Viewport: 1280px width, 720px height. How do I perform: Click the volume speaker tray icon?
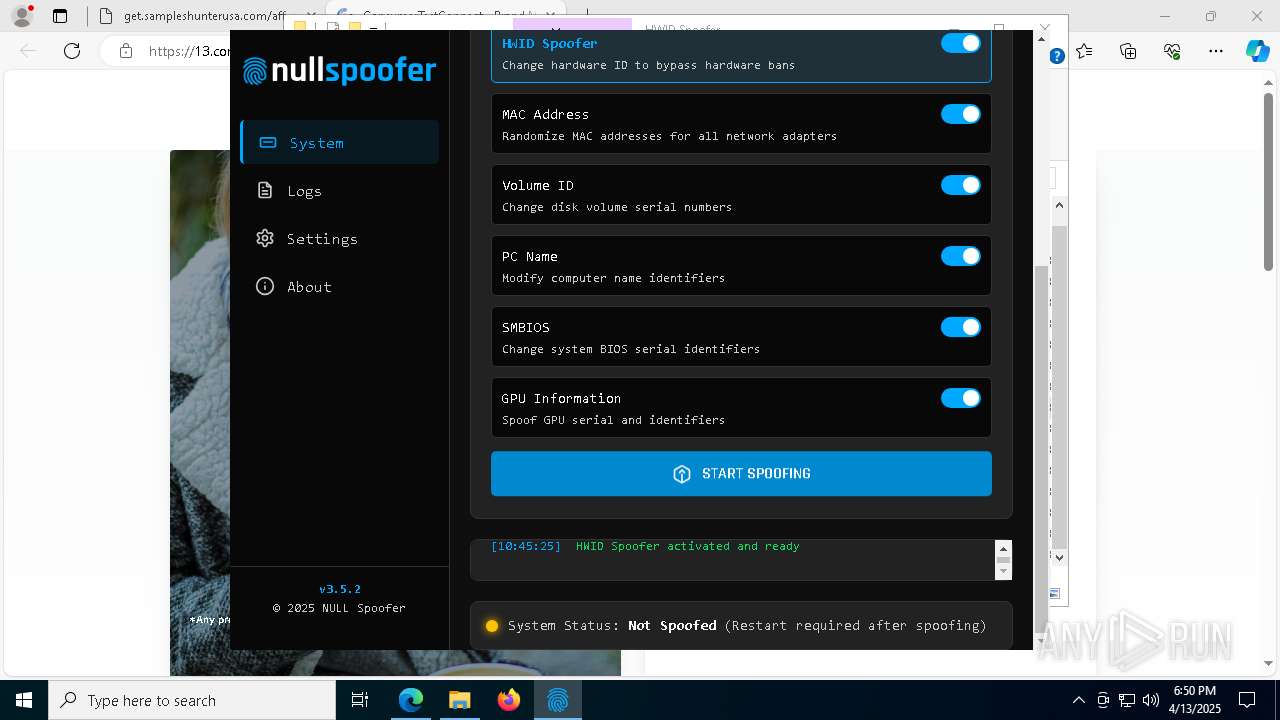point(1151,700)
